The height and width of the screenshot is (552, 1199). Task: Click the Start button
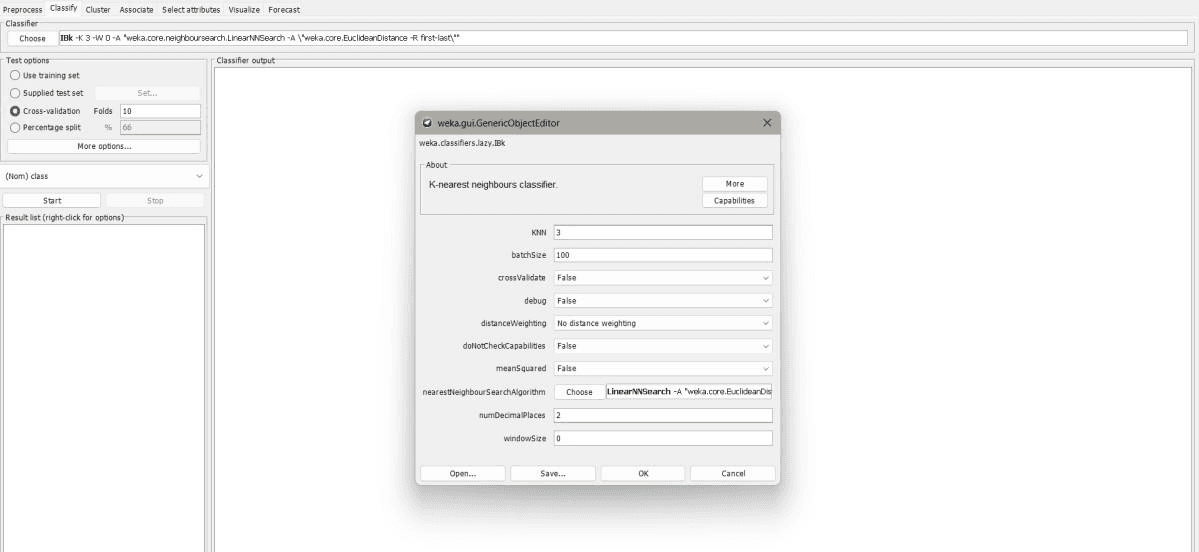click(x=52, y=200)
